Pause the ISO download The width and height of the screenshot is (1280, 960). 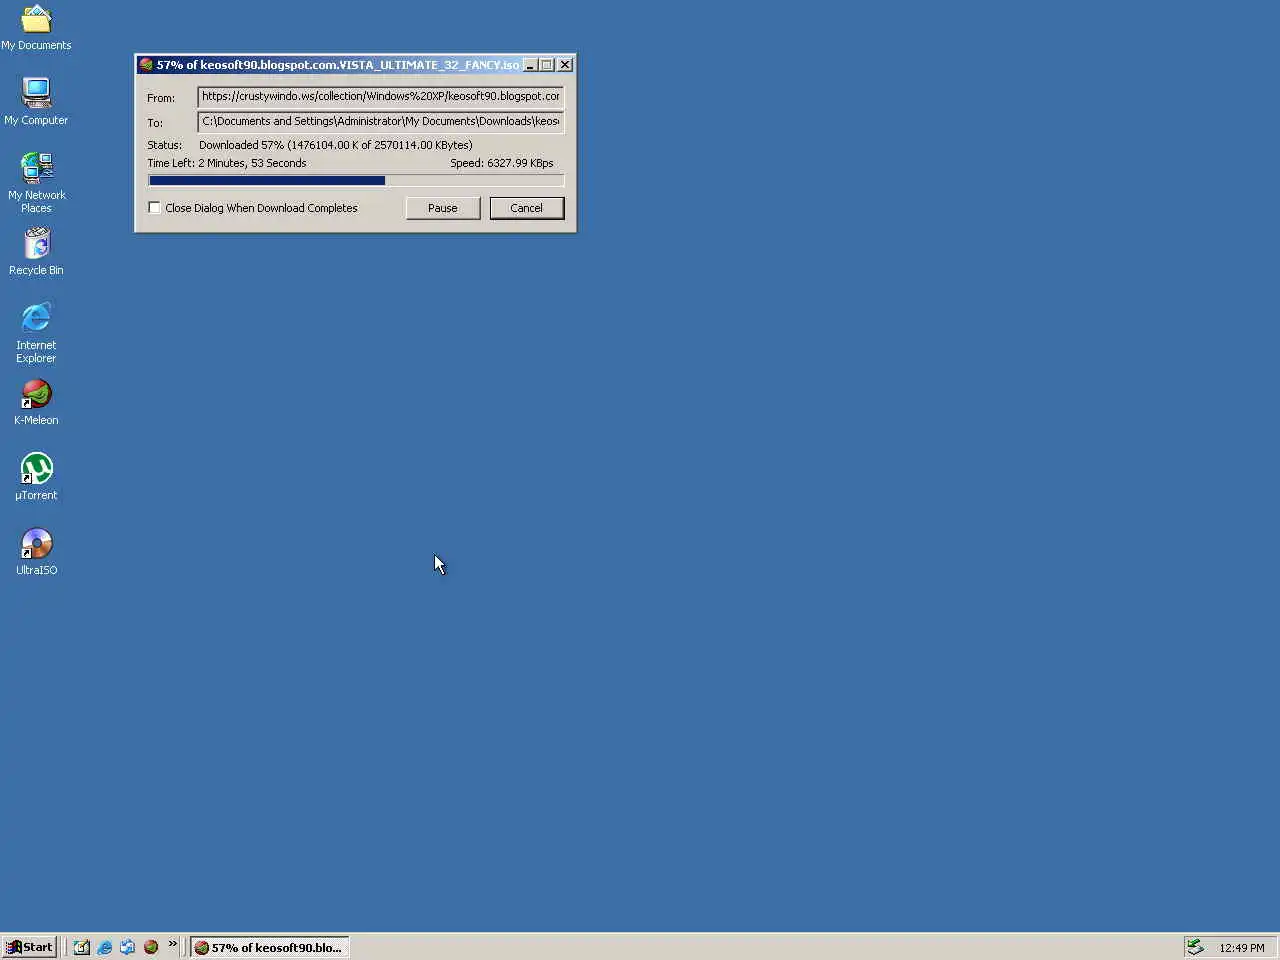[443, 208]
